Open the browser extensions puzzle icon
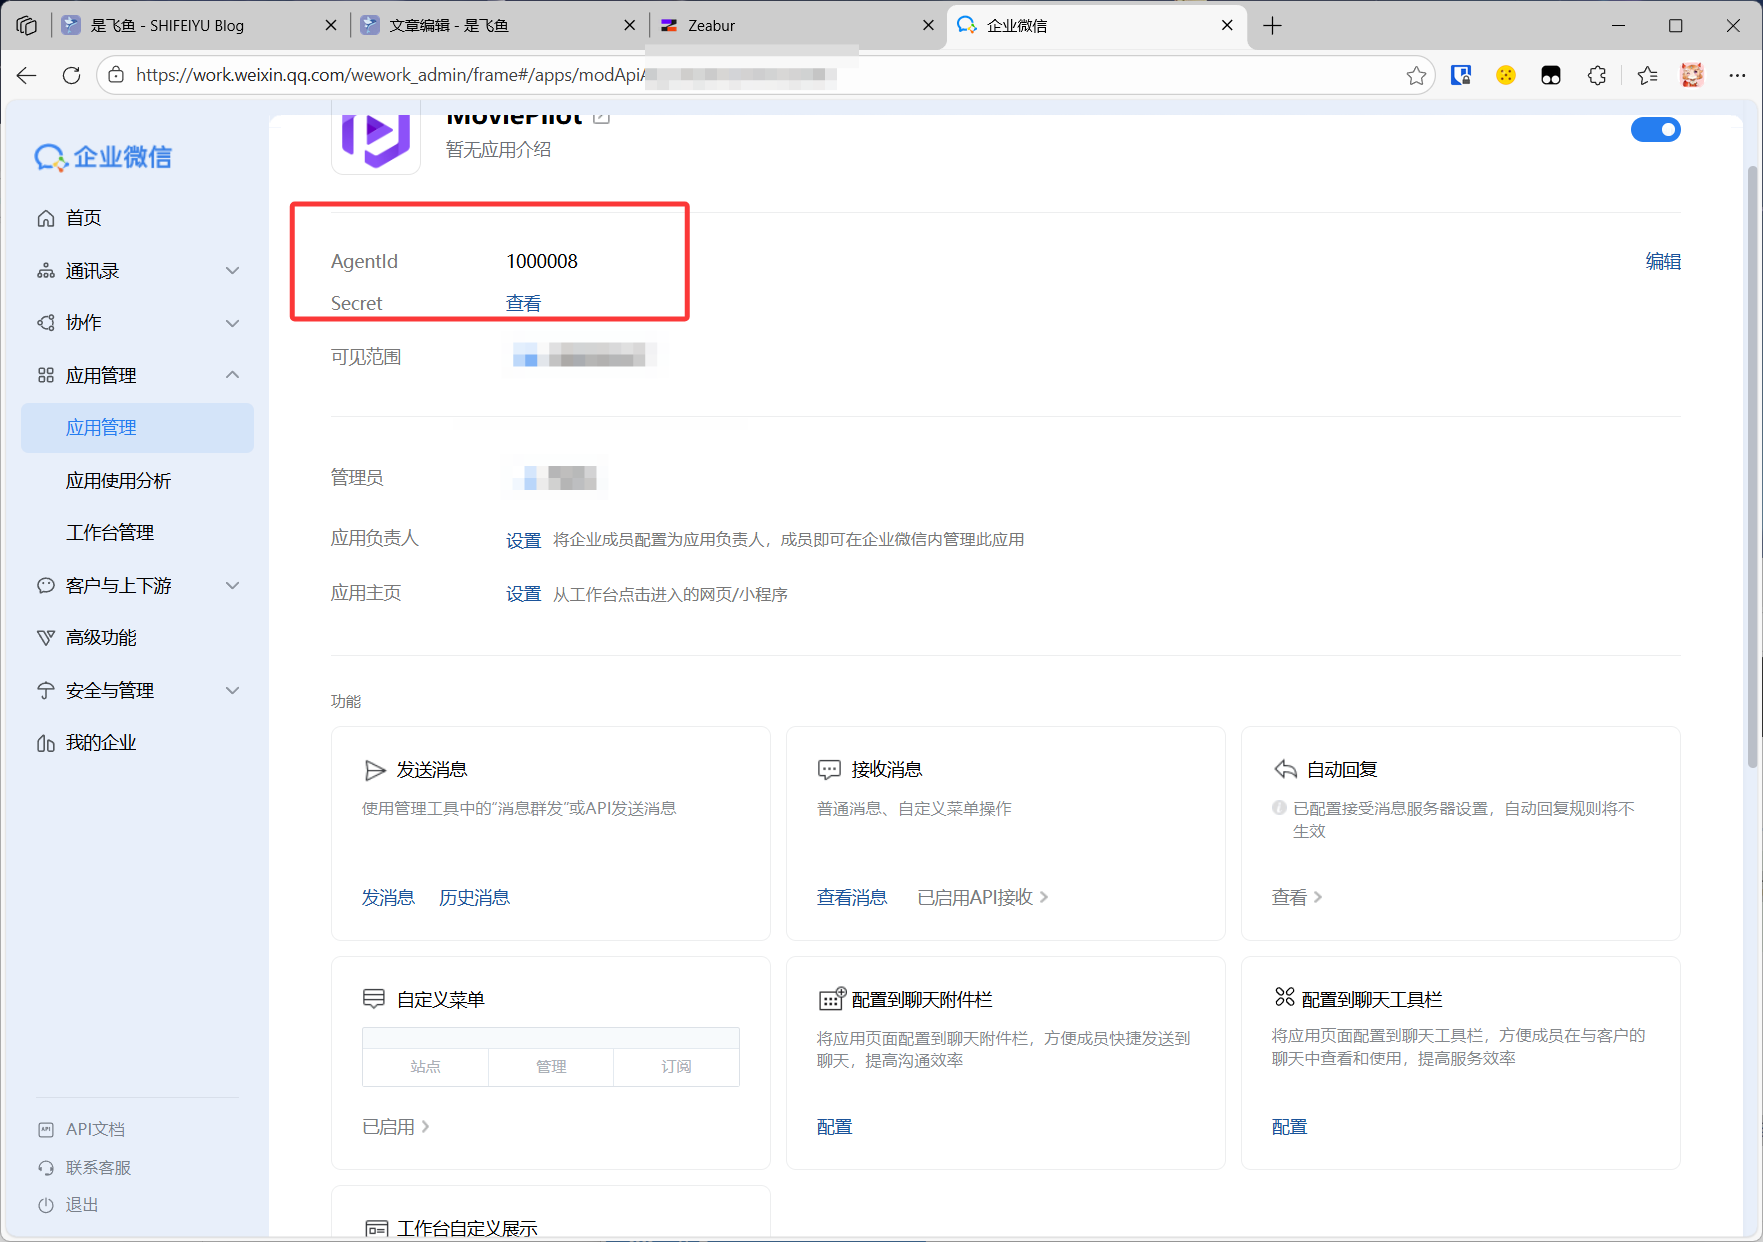This screenshot has width=1763, height=1242. pos(1597,75)
